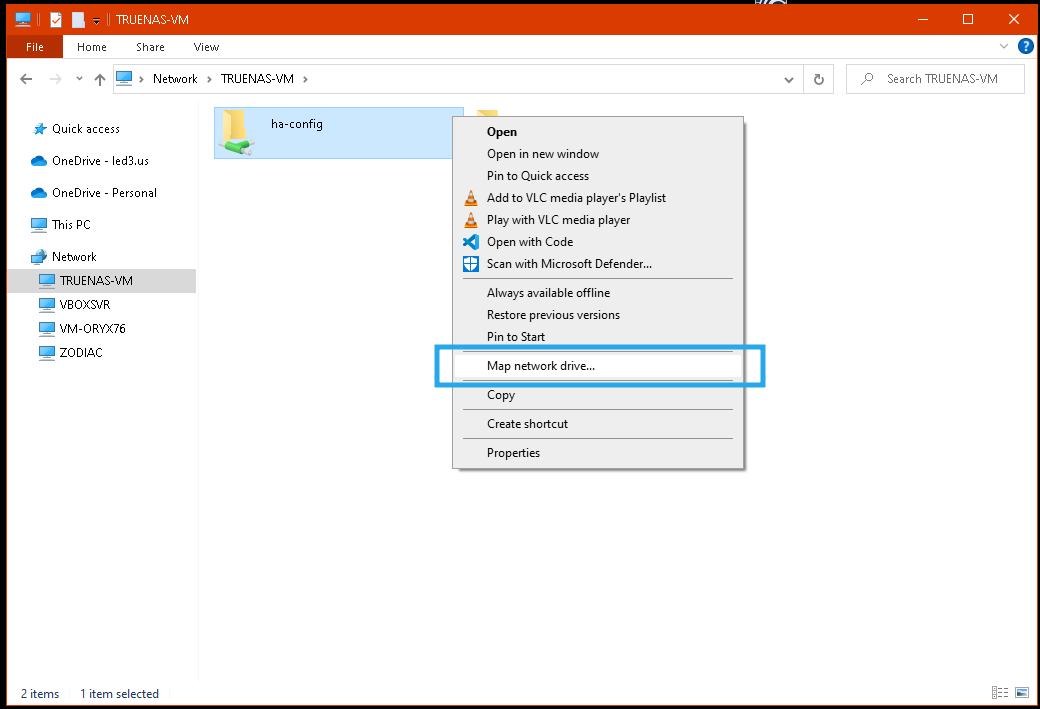This screenshot has width=1040, height=709.
Task: Select OneDrive - led3.us in sidebar
Action: pos(90,161)
